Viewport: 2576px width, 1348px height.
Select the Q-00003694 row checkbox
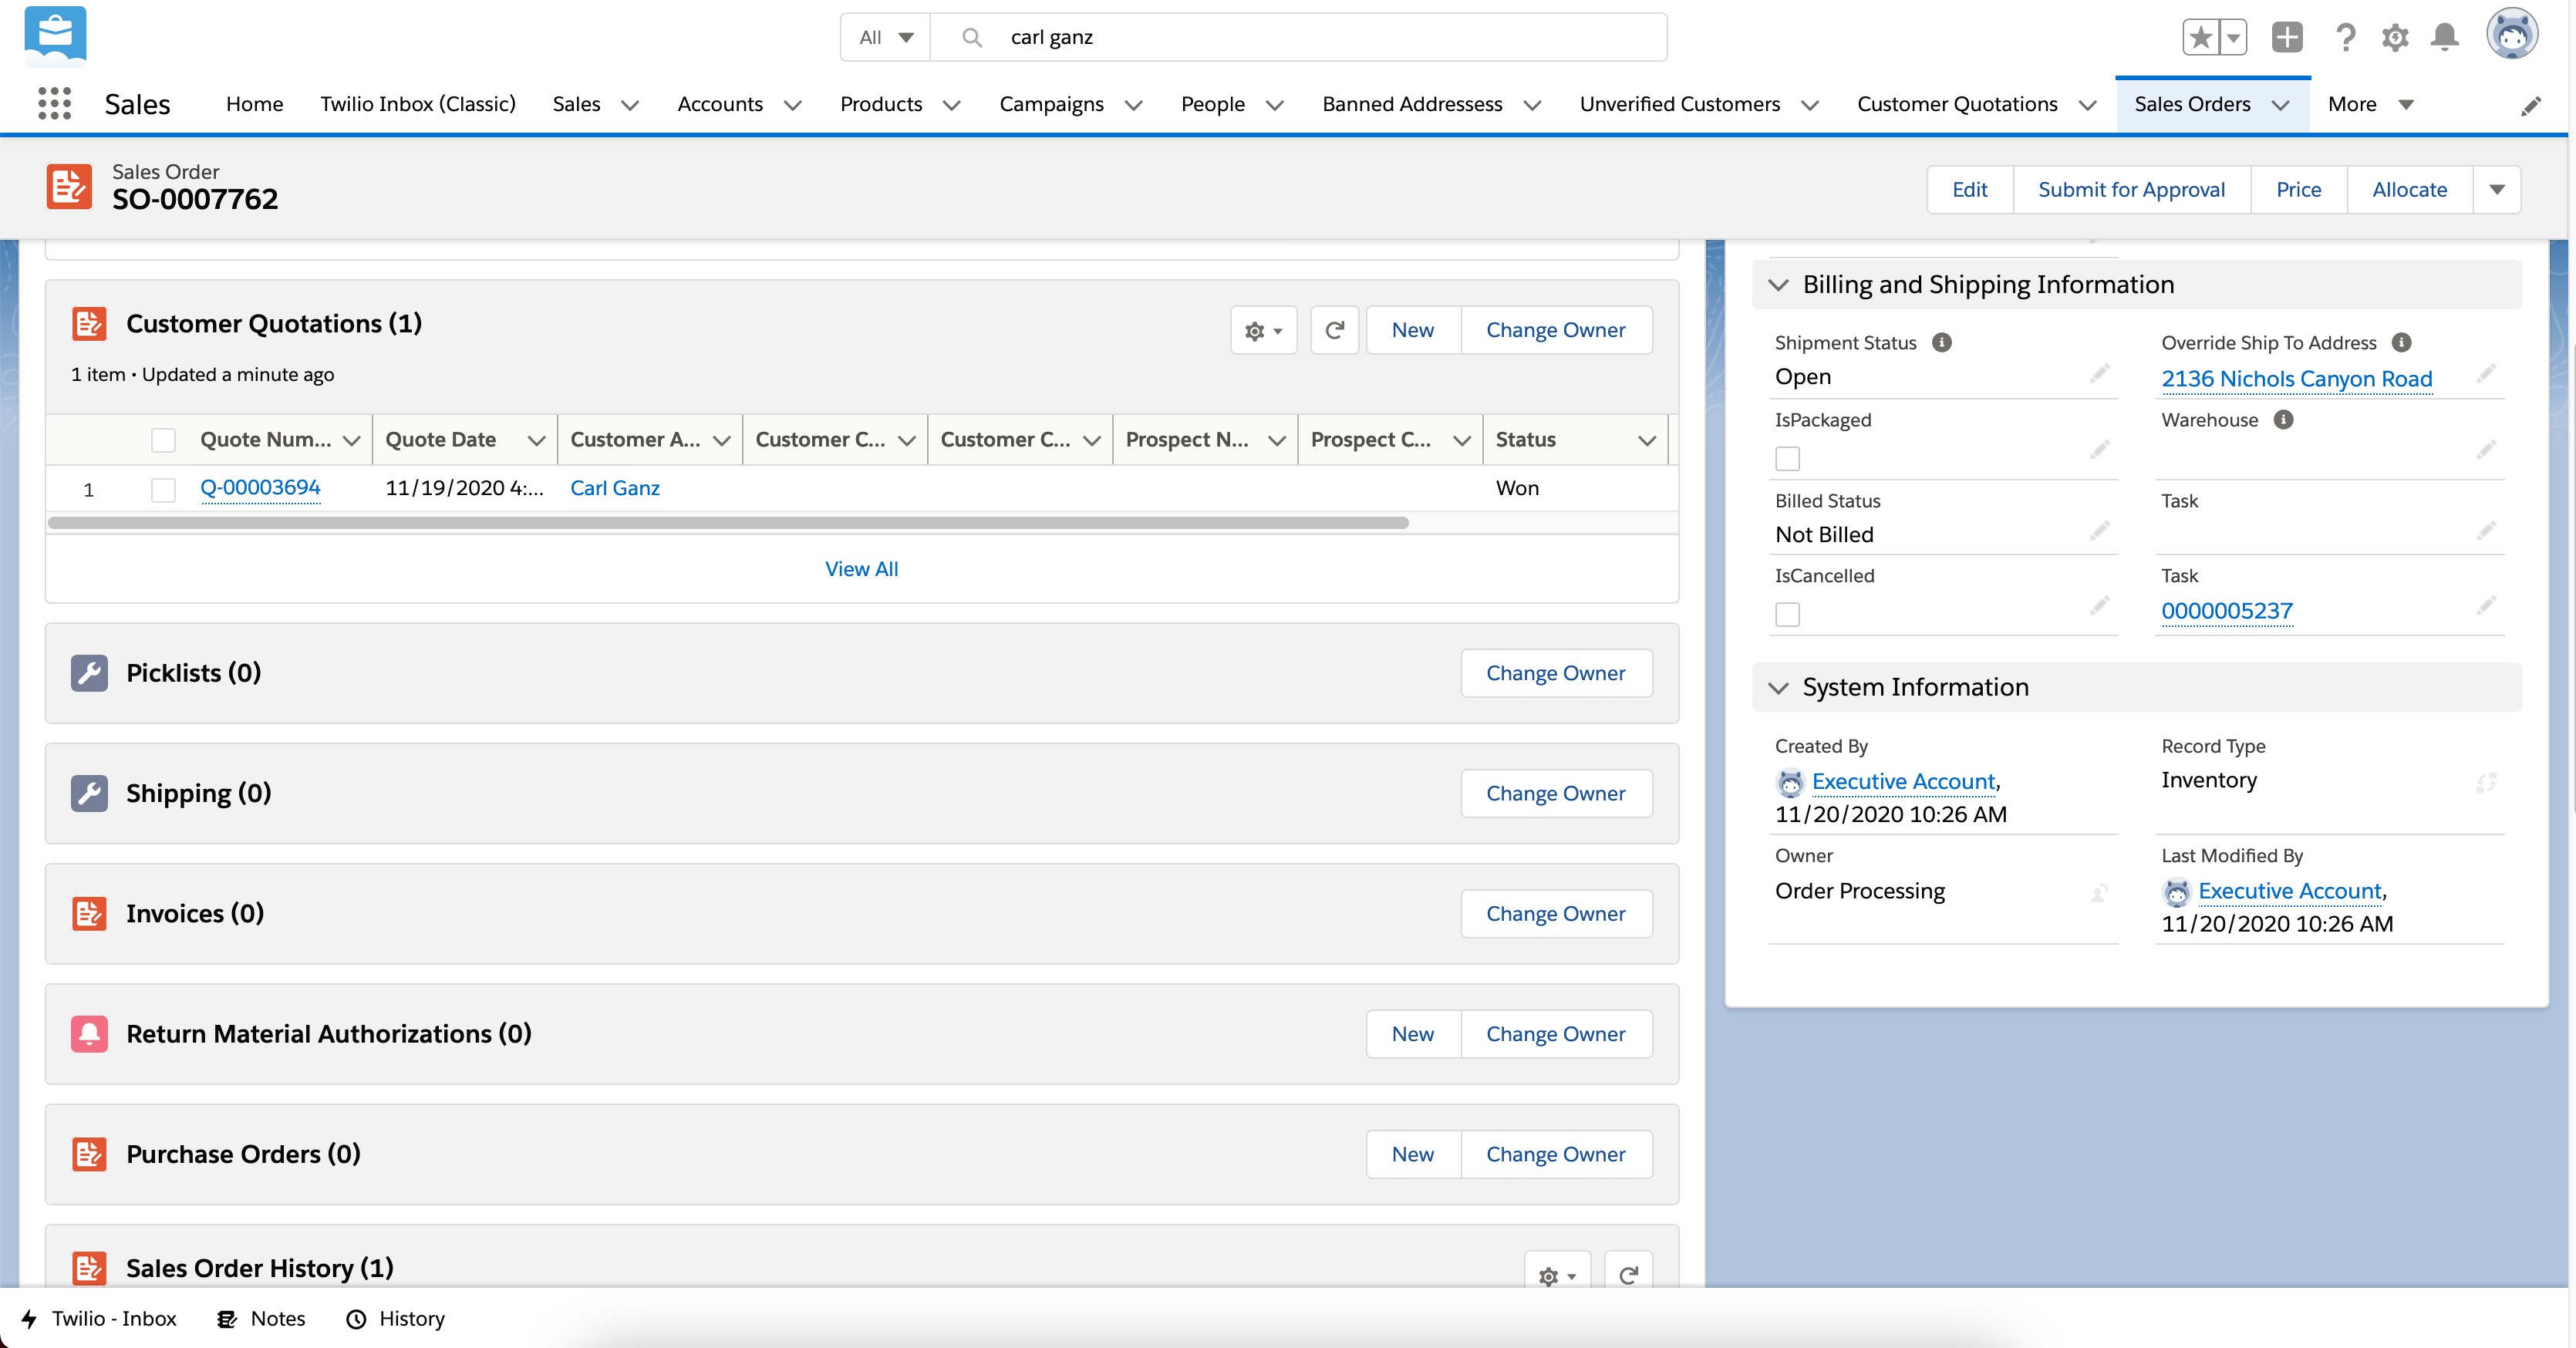163,489
